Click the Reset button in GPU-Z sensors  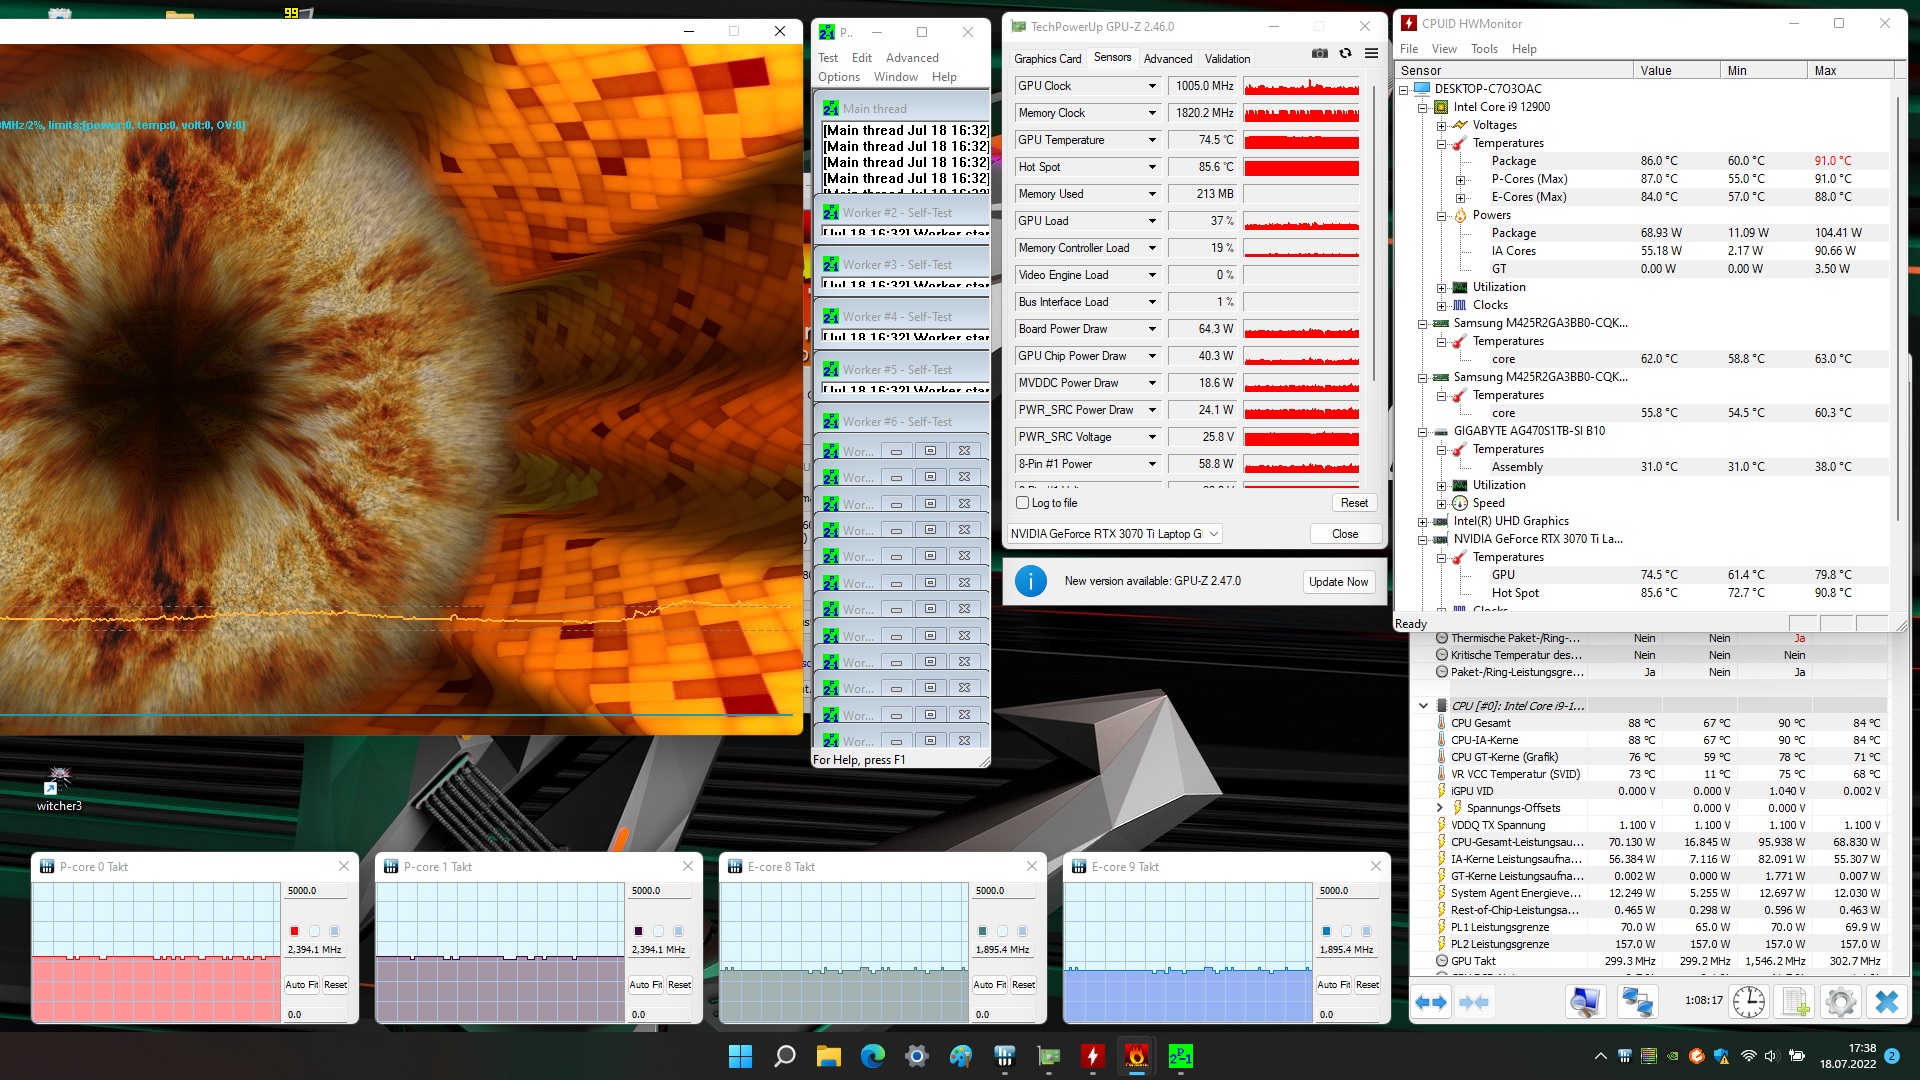[1354, 503]
